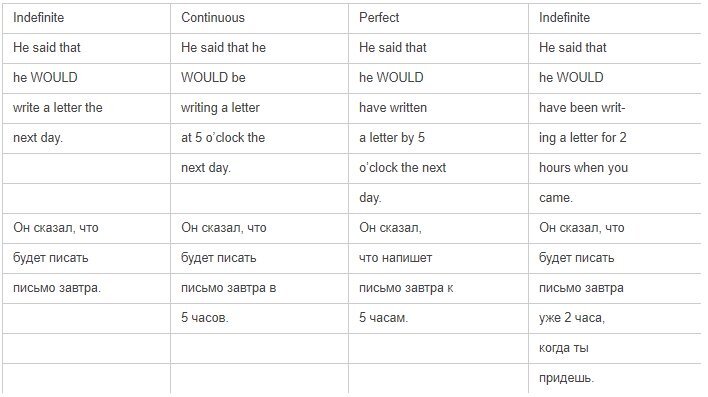The image size is (708, 397).
Task: Click the '5 часов.' cell
Action: click(x=259, y=318)
